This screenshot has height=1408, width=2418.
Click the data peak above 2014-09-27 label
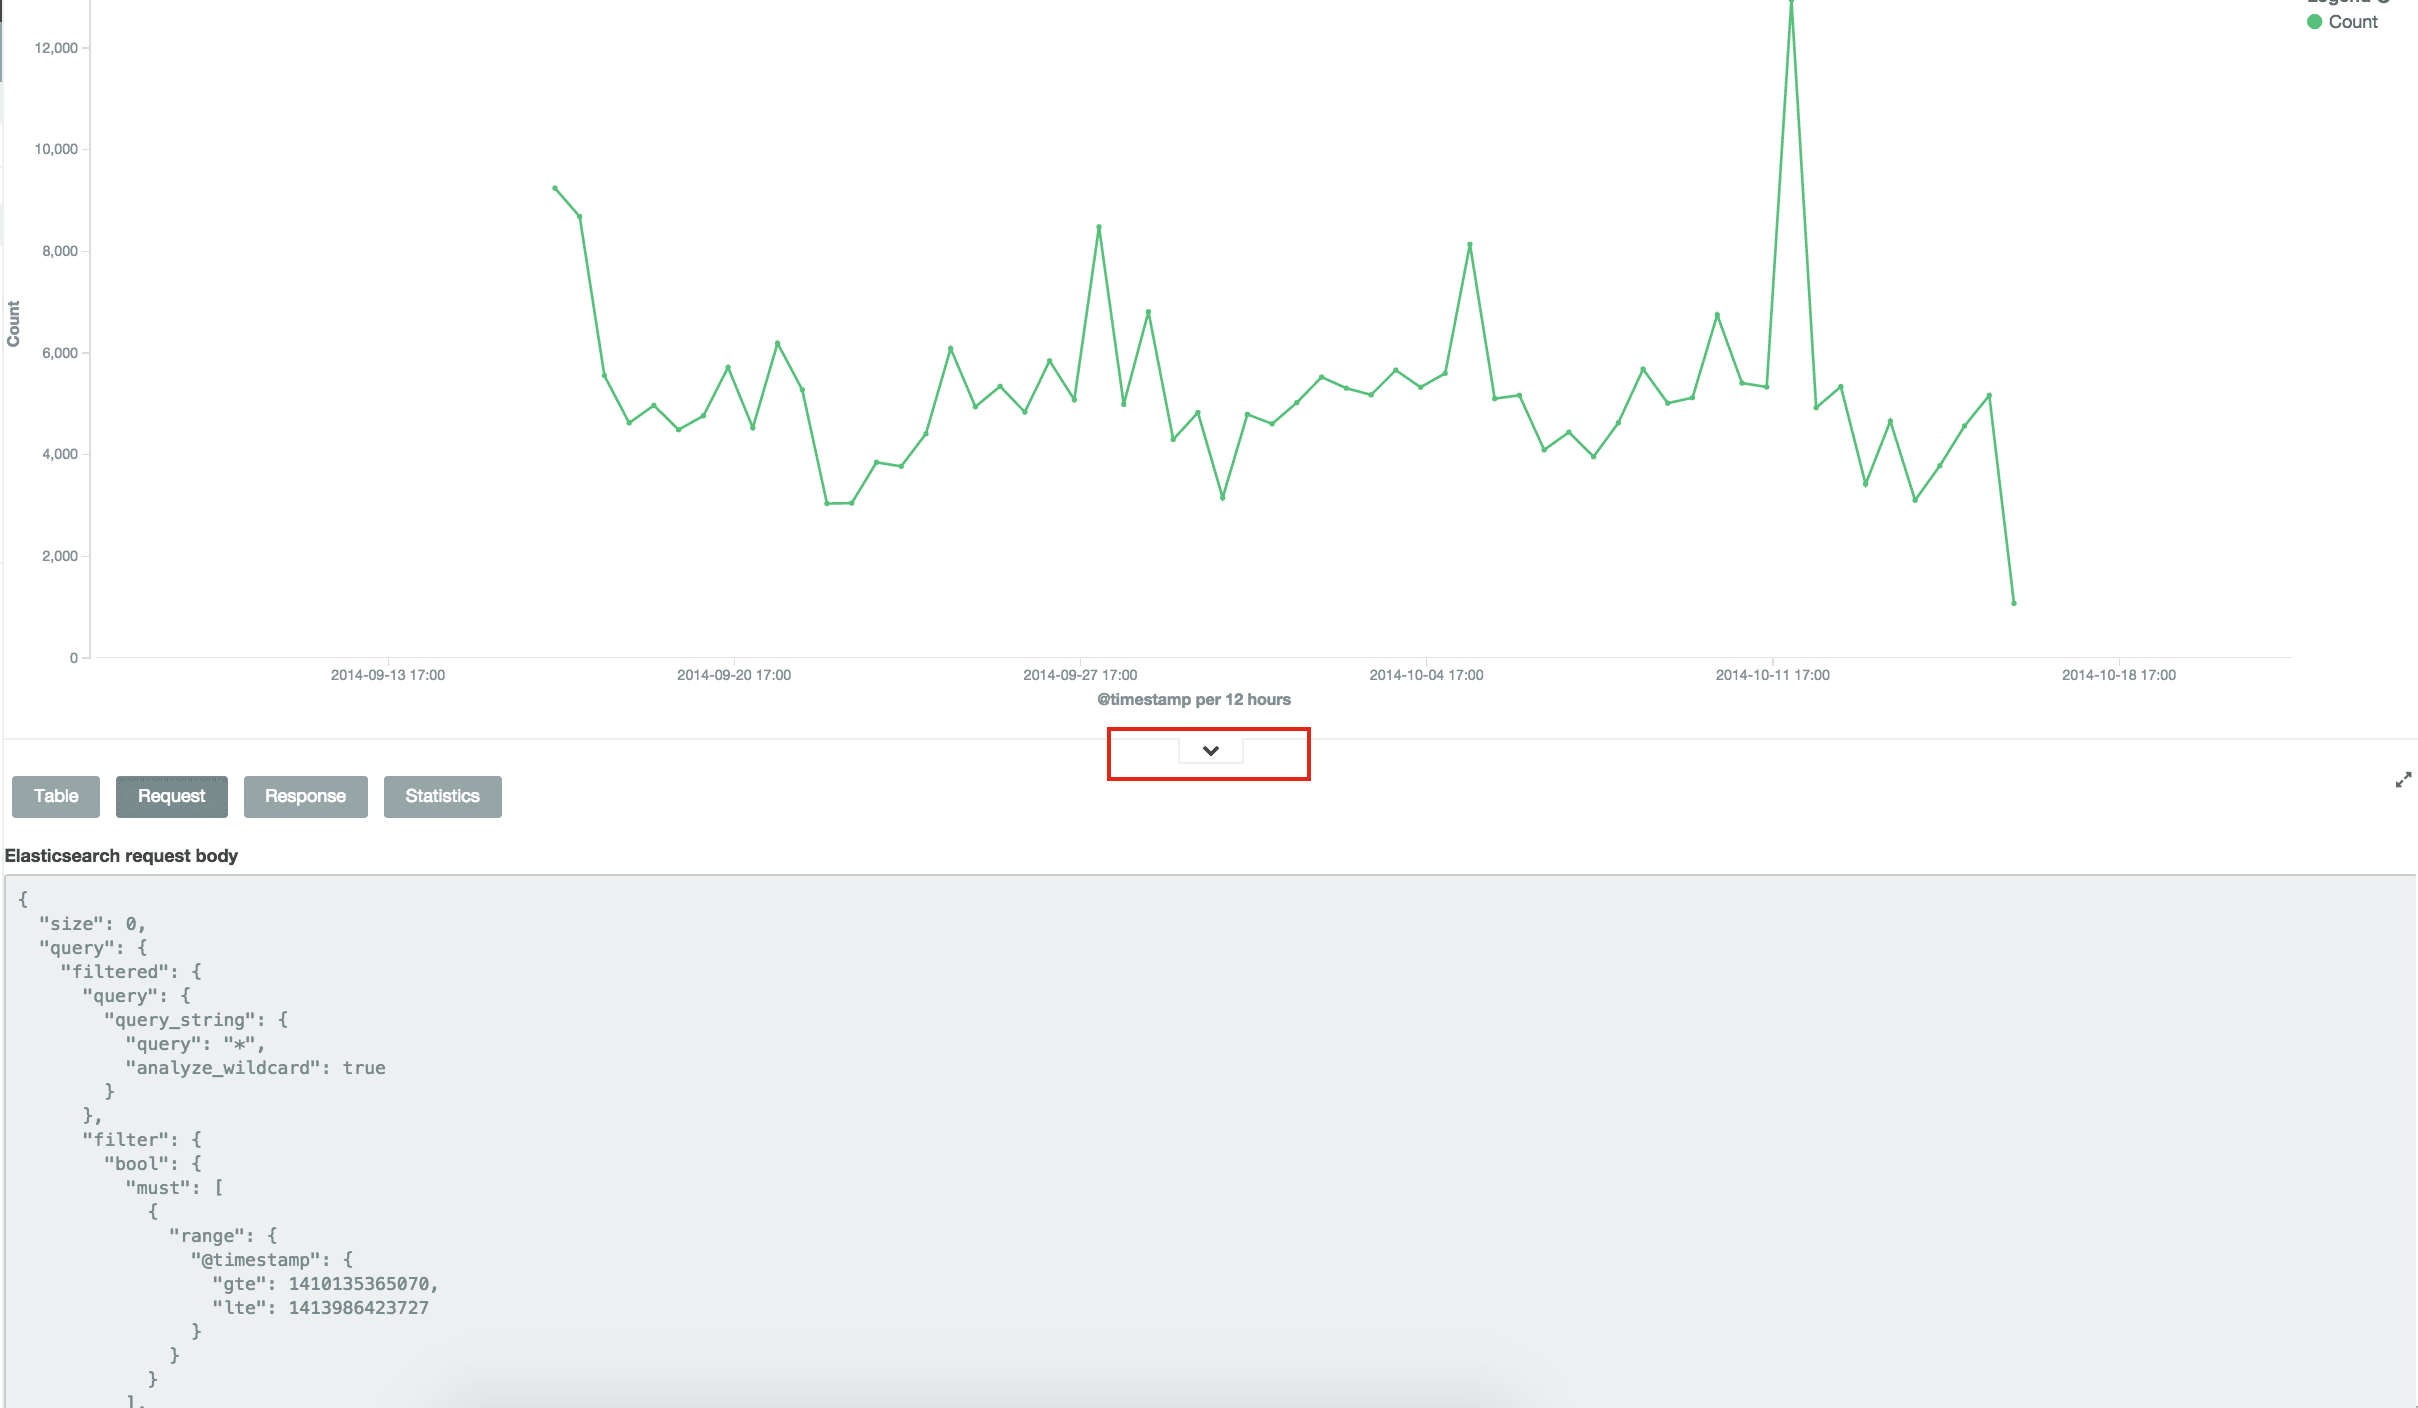pyautogui.click(x=1098, y=228)
